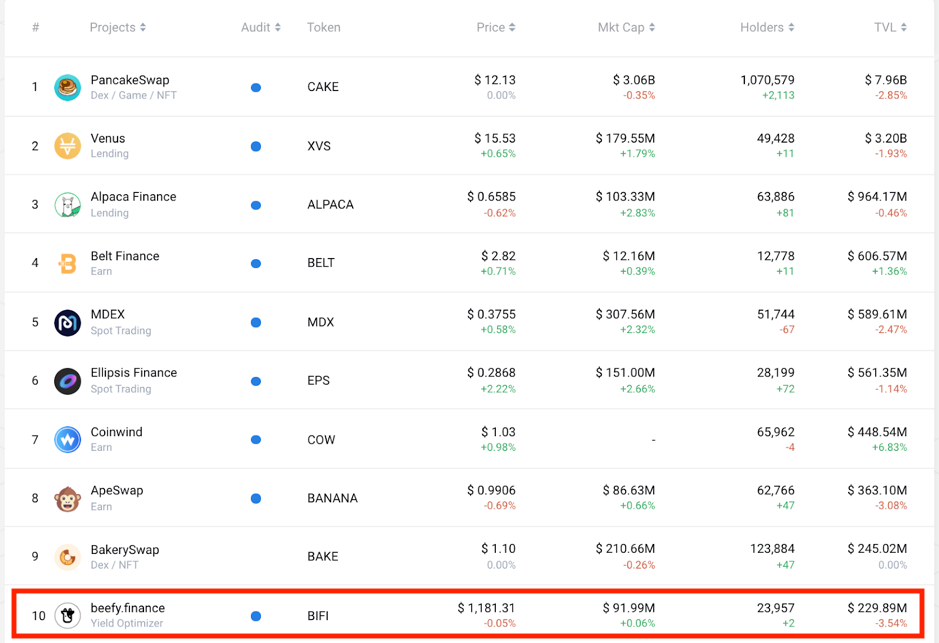The width and height of the screenshot is (939, 643).
Task: Sort by Holders column header
Action: [767, 27]
